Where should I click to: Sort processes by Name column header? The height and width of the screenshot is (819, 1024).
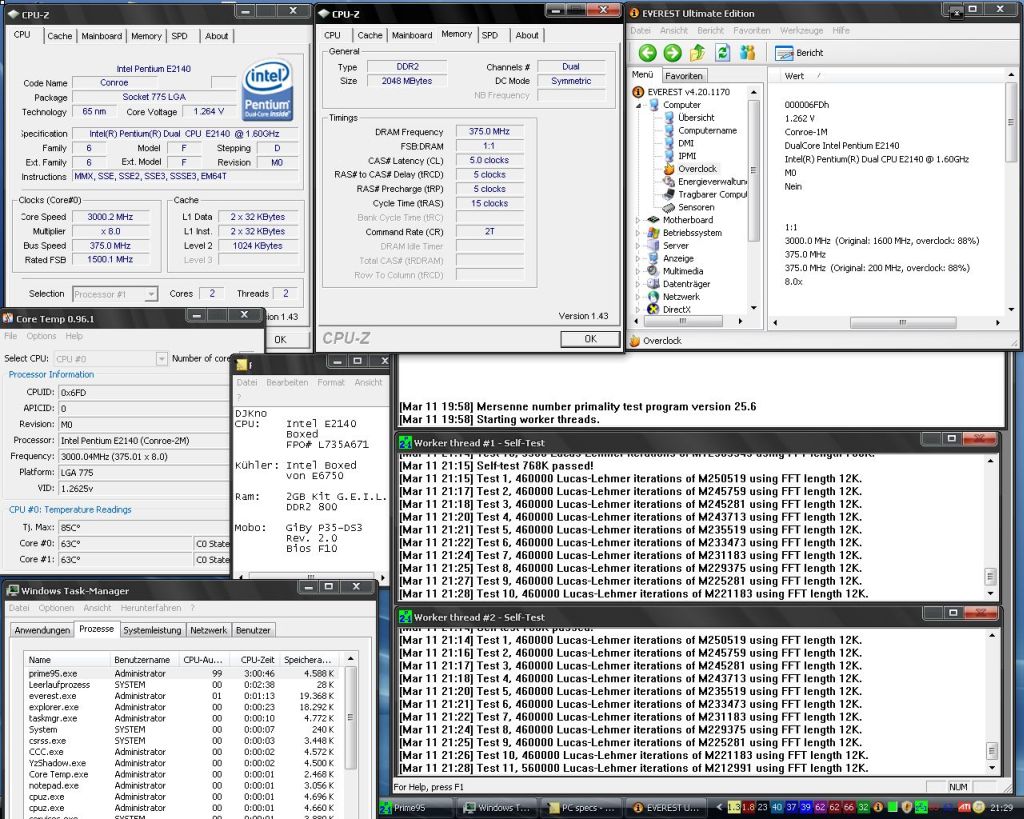(67, 660)
